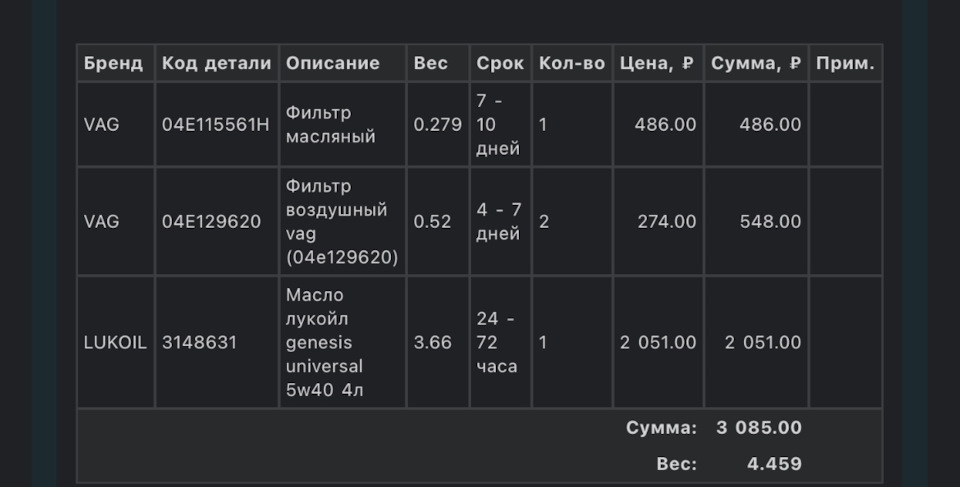Click total sum 3 085.00
Viewport: 960px width, 487px height.
pyautogui.click(x=759, y=428)
